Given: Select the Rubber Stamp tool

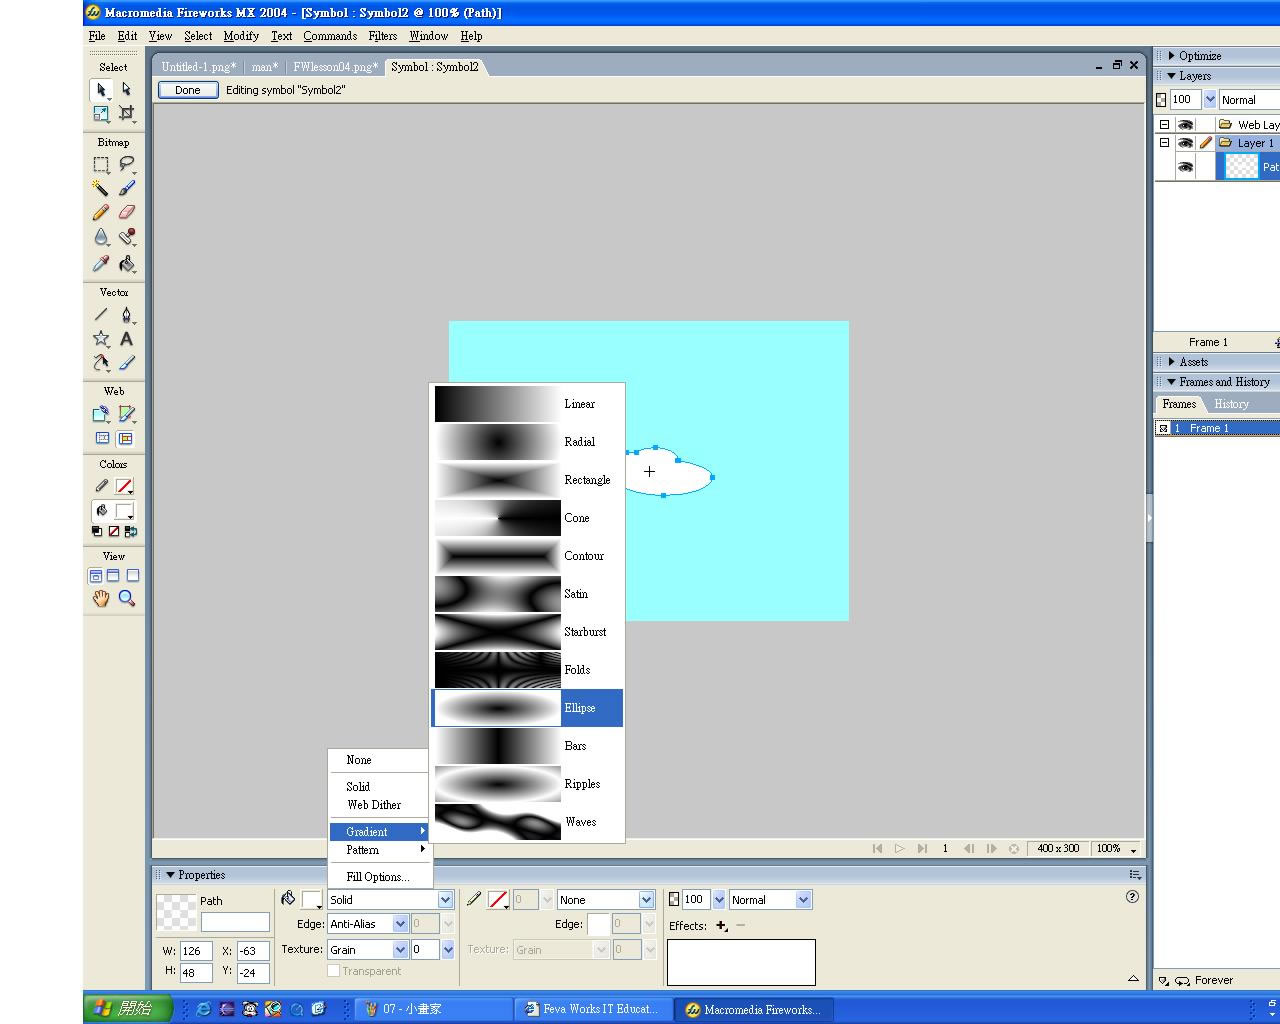Looking at the screenshot, I should (x=126, y=237).
